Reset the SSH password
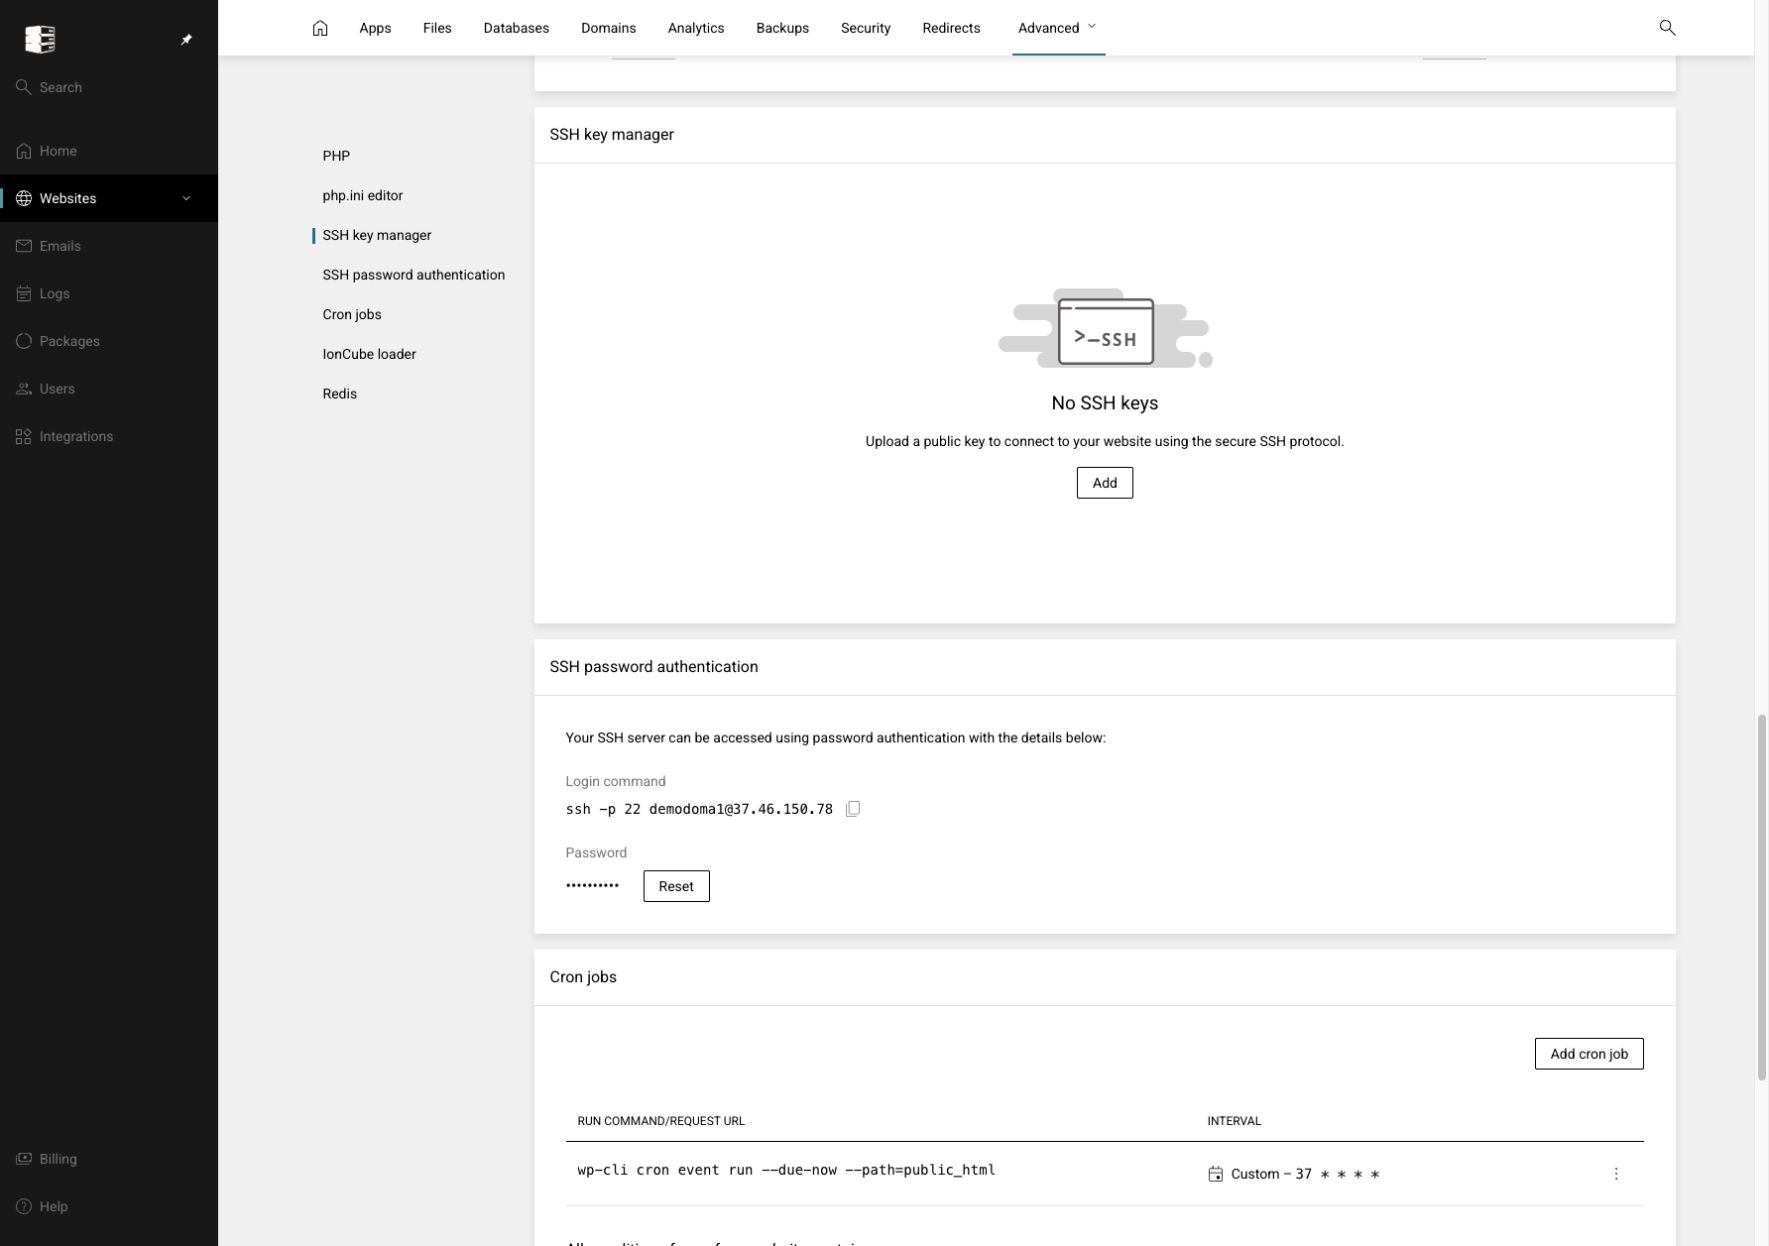The height and width of the screenshot is (1246, 1769). point(676,886)
